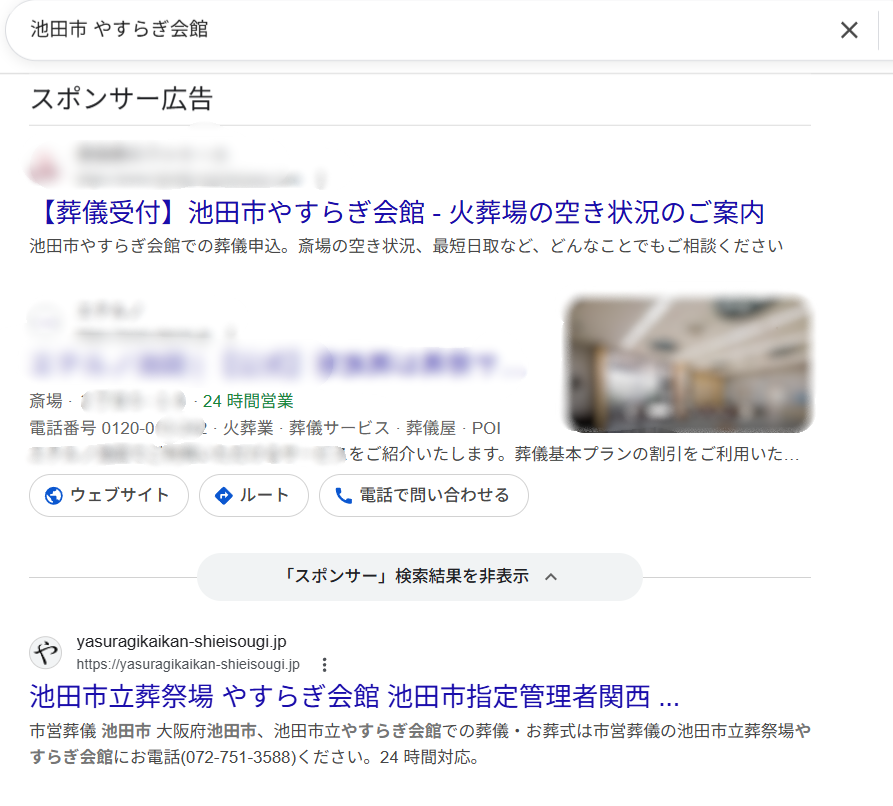Click the 「スポンサー」検索結果を非表示 button
The image size is (893, 806).
420,577
